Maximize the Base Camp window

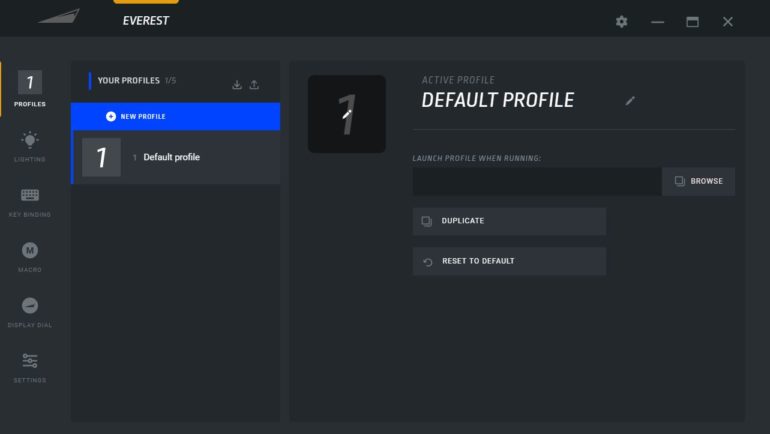692,22
